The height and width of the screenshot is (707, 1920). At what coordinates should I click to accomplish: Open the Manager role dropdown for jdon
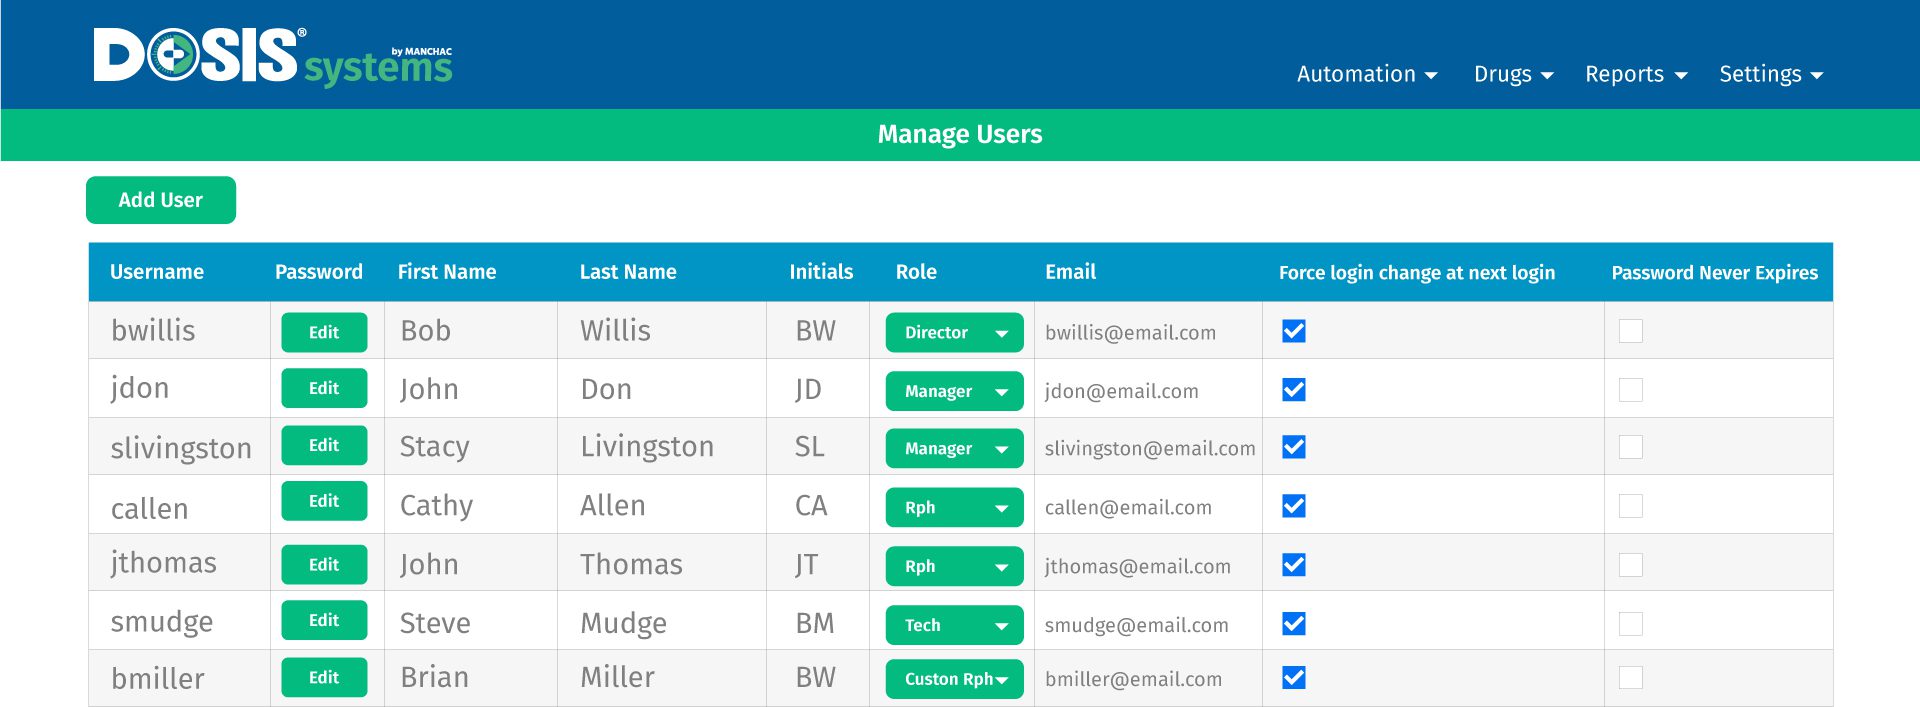pyautogui.click(x=955, y=391)
